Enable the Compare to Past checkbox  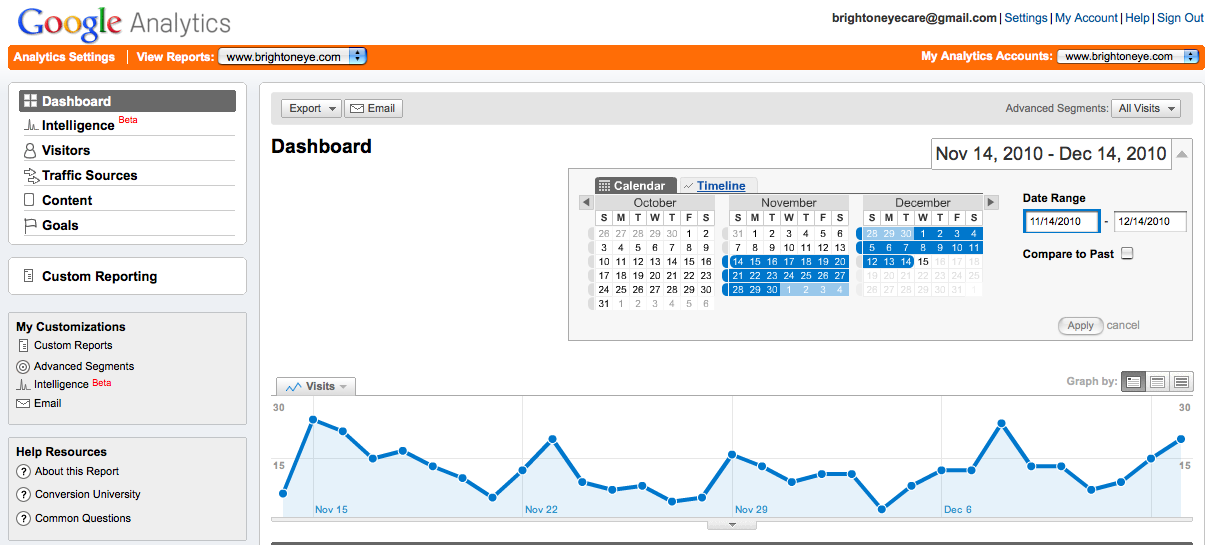point(1127,254)
